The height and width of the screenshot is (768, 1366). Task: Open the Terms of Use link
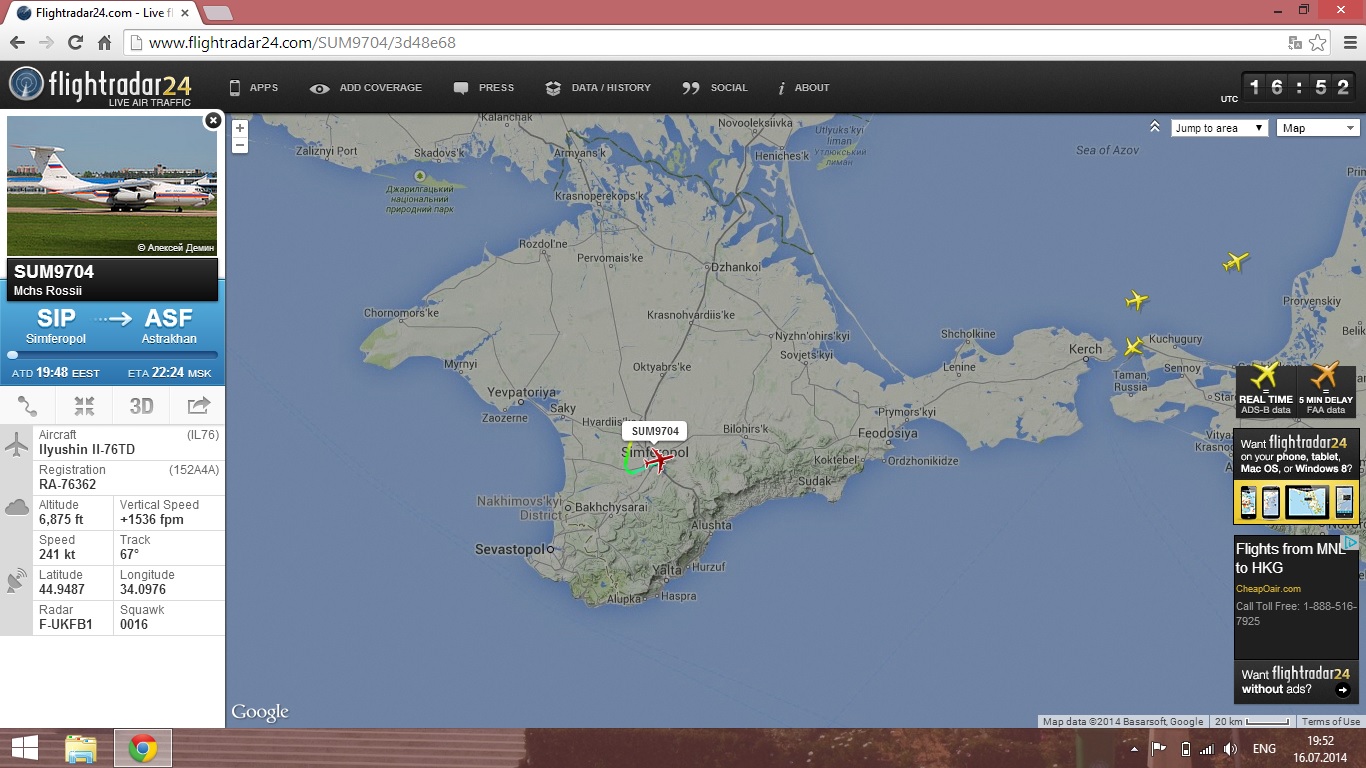[1330, 721]
